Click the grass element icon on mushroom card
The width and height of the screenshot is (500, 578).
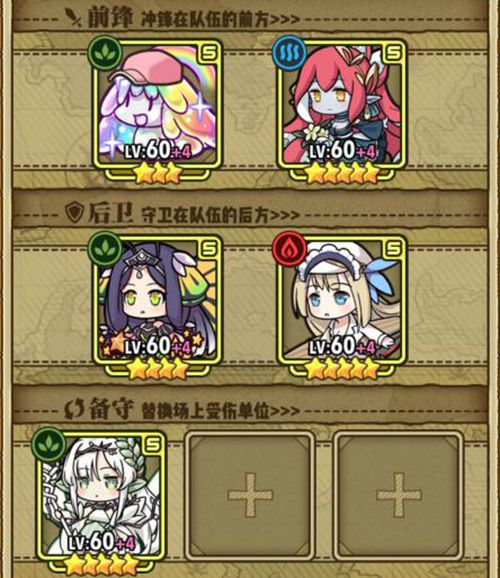click(105, 53)
